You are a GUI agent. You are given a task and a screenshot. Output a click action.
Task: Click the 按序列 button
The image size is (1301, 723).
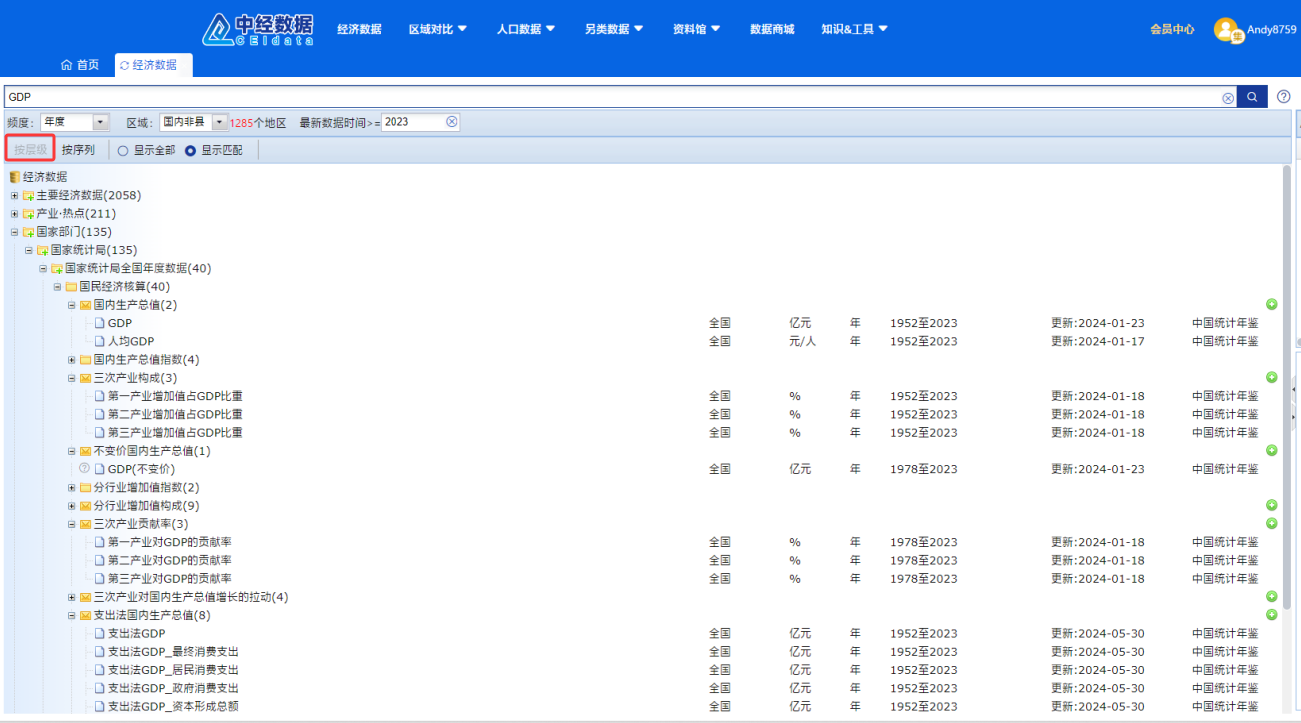[x=78, y=150]
